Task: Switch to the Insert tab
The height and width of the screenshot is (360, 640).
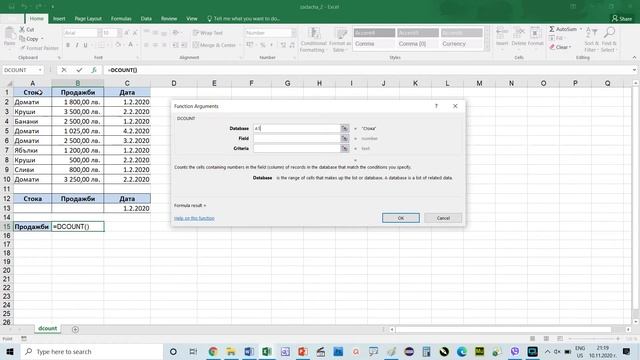Action: [59, 18]
